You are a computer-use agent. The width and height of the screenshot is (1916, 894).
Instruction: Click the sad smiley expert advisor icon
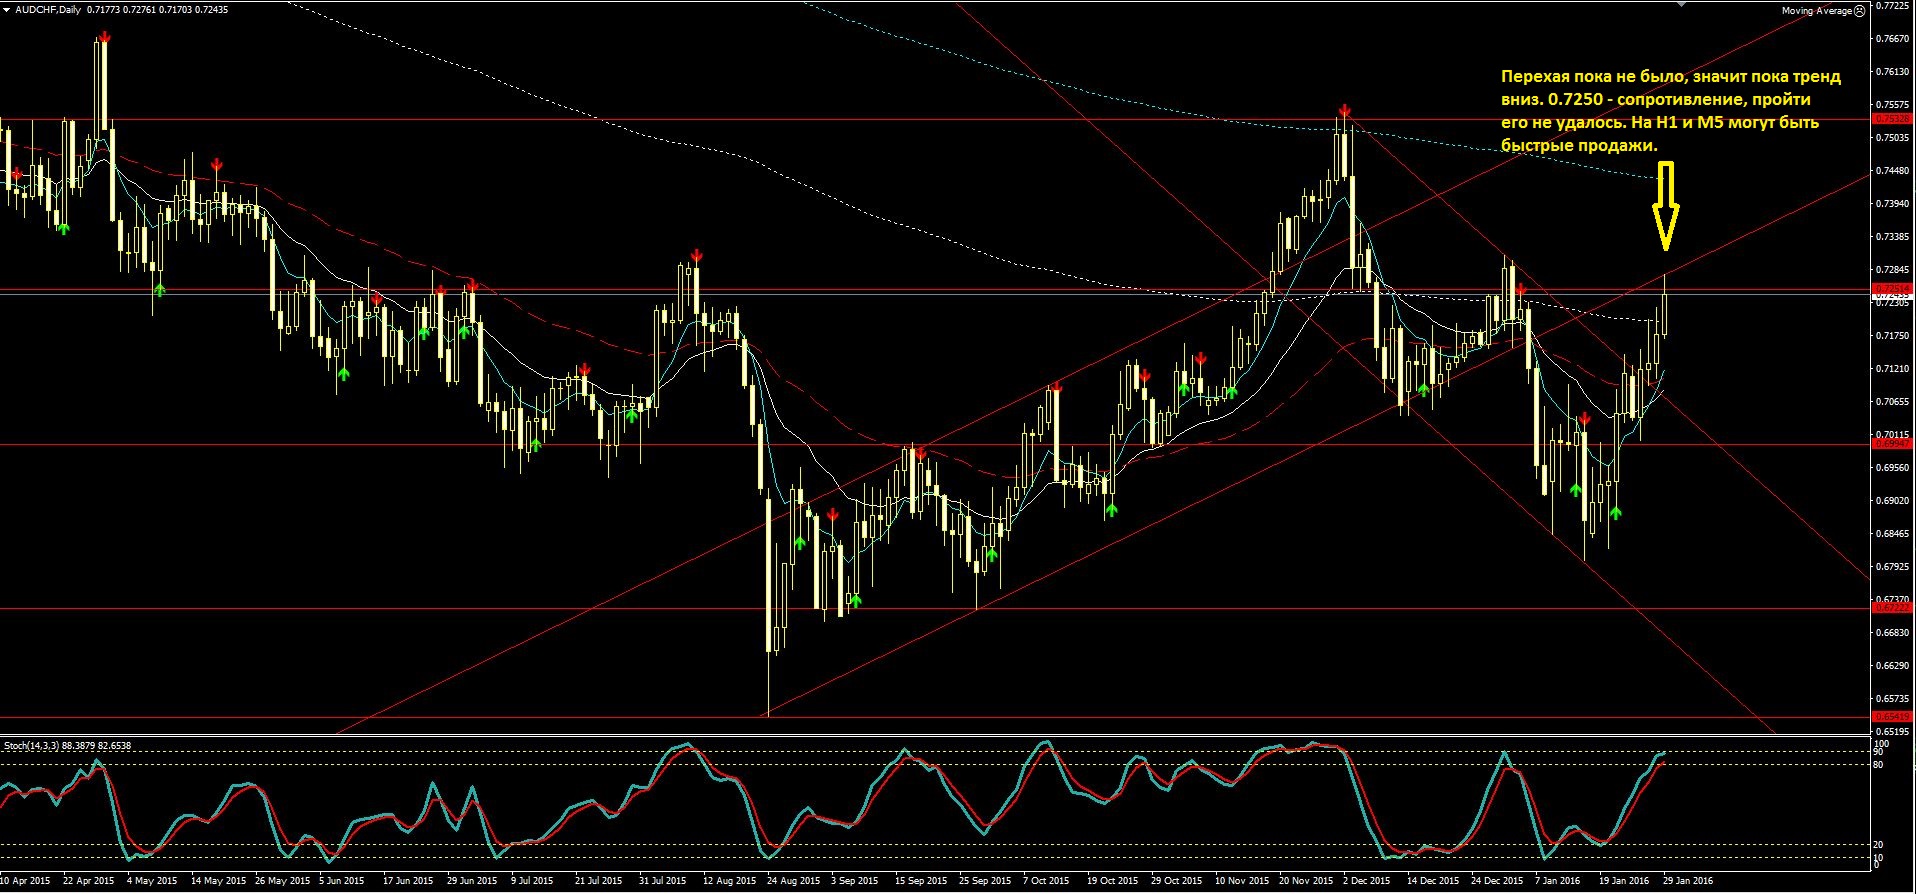tap(1859, 11)
